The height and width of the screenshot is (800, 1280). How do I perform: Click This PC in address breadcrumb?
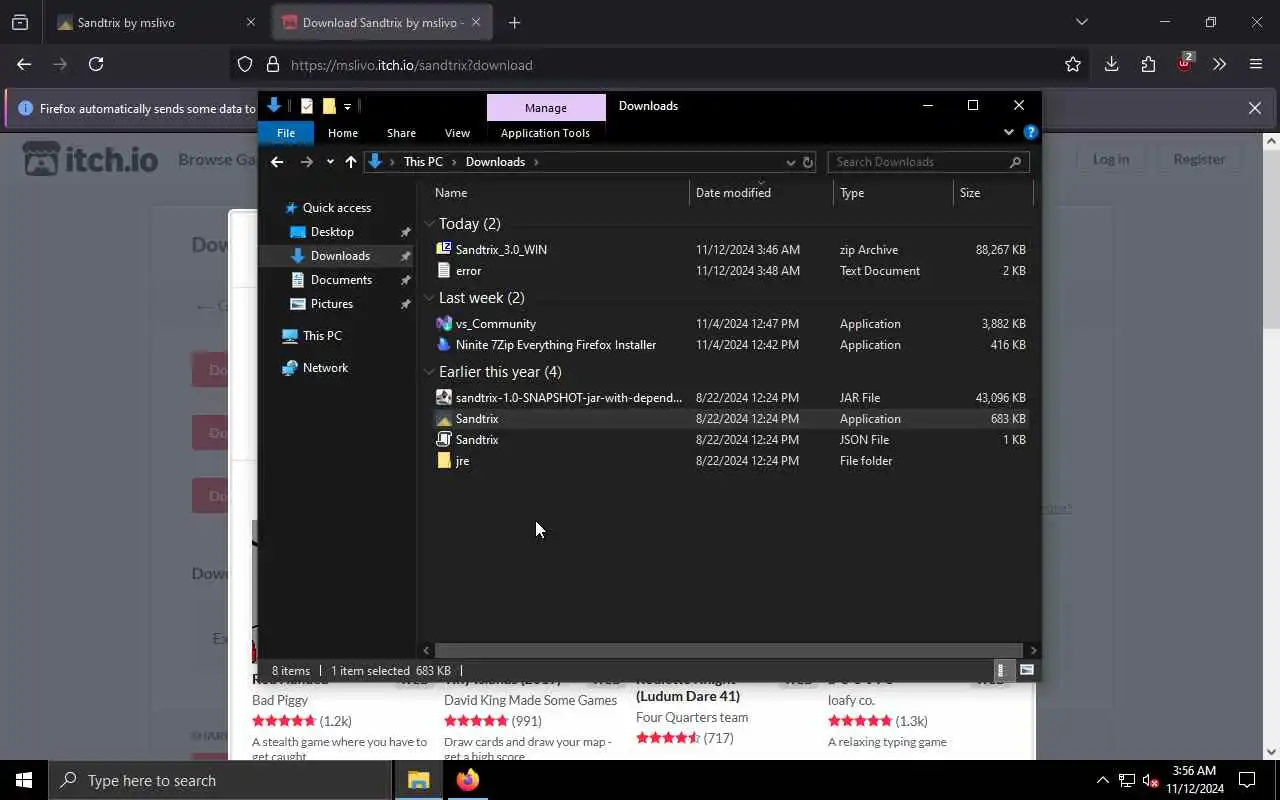click(x=423, y=162)
